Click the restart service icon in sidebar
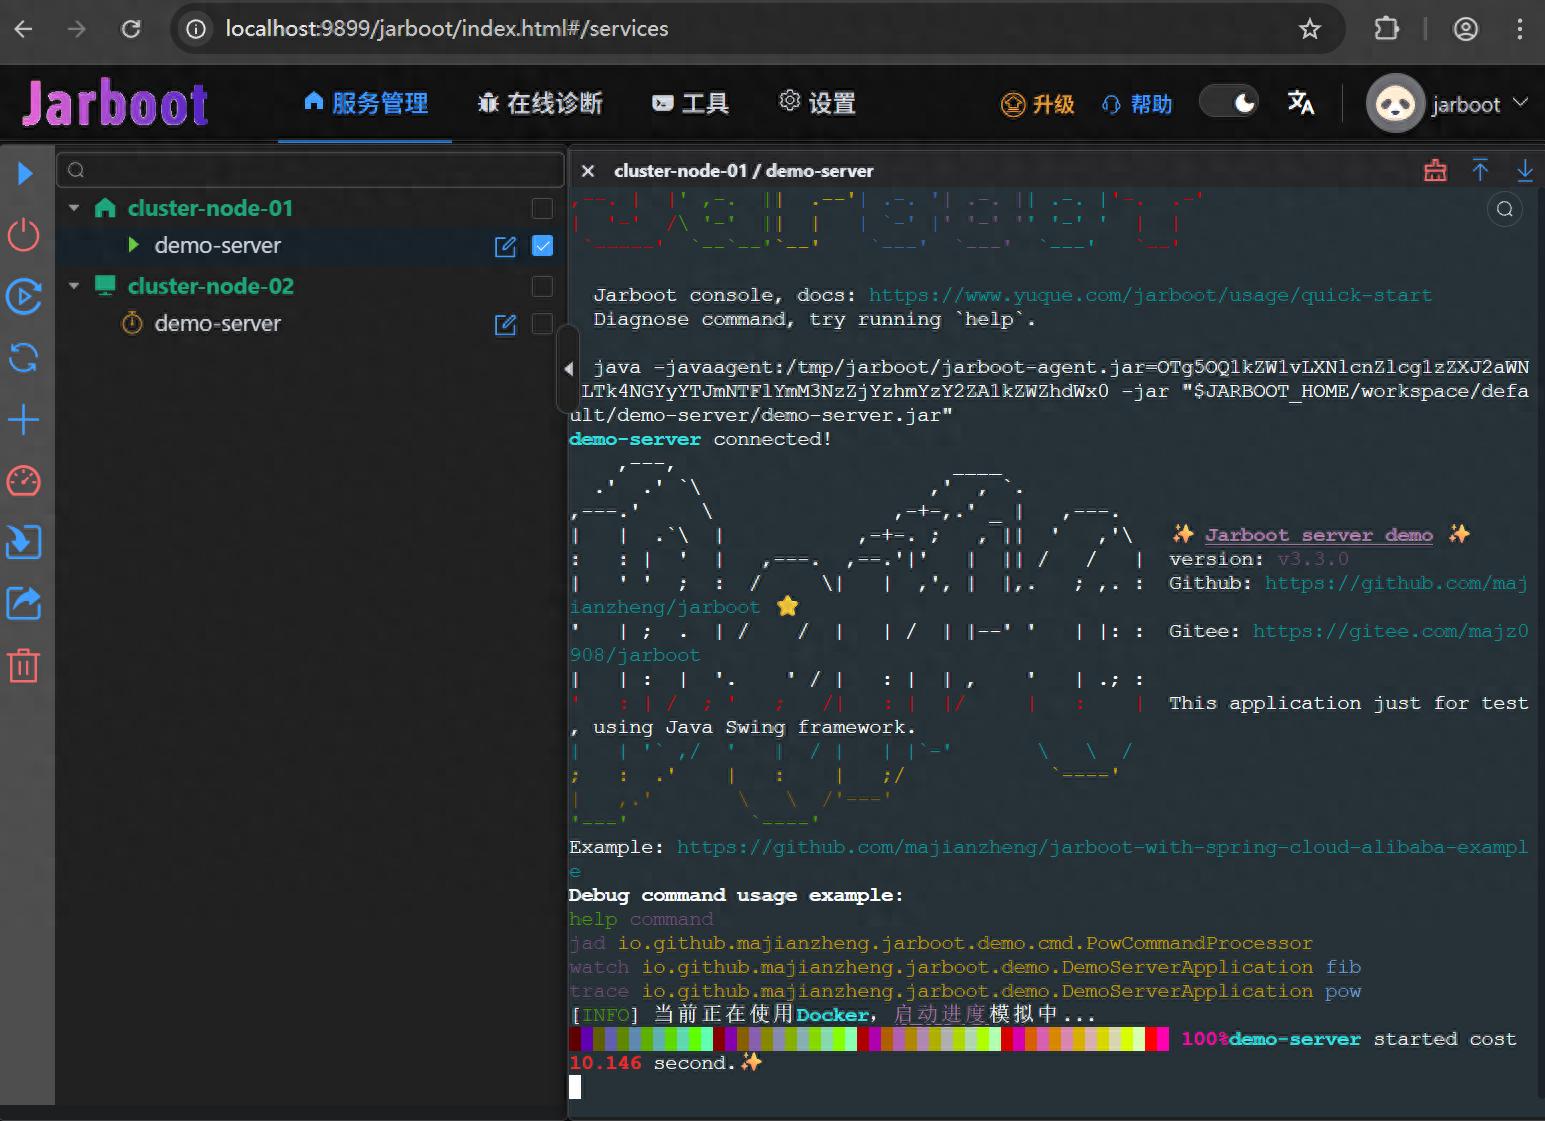1545x1121 pixels. pos(24,297)
